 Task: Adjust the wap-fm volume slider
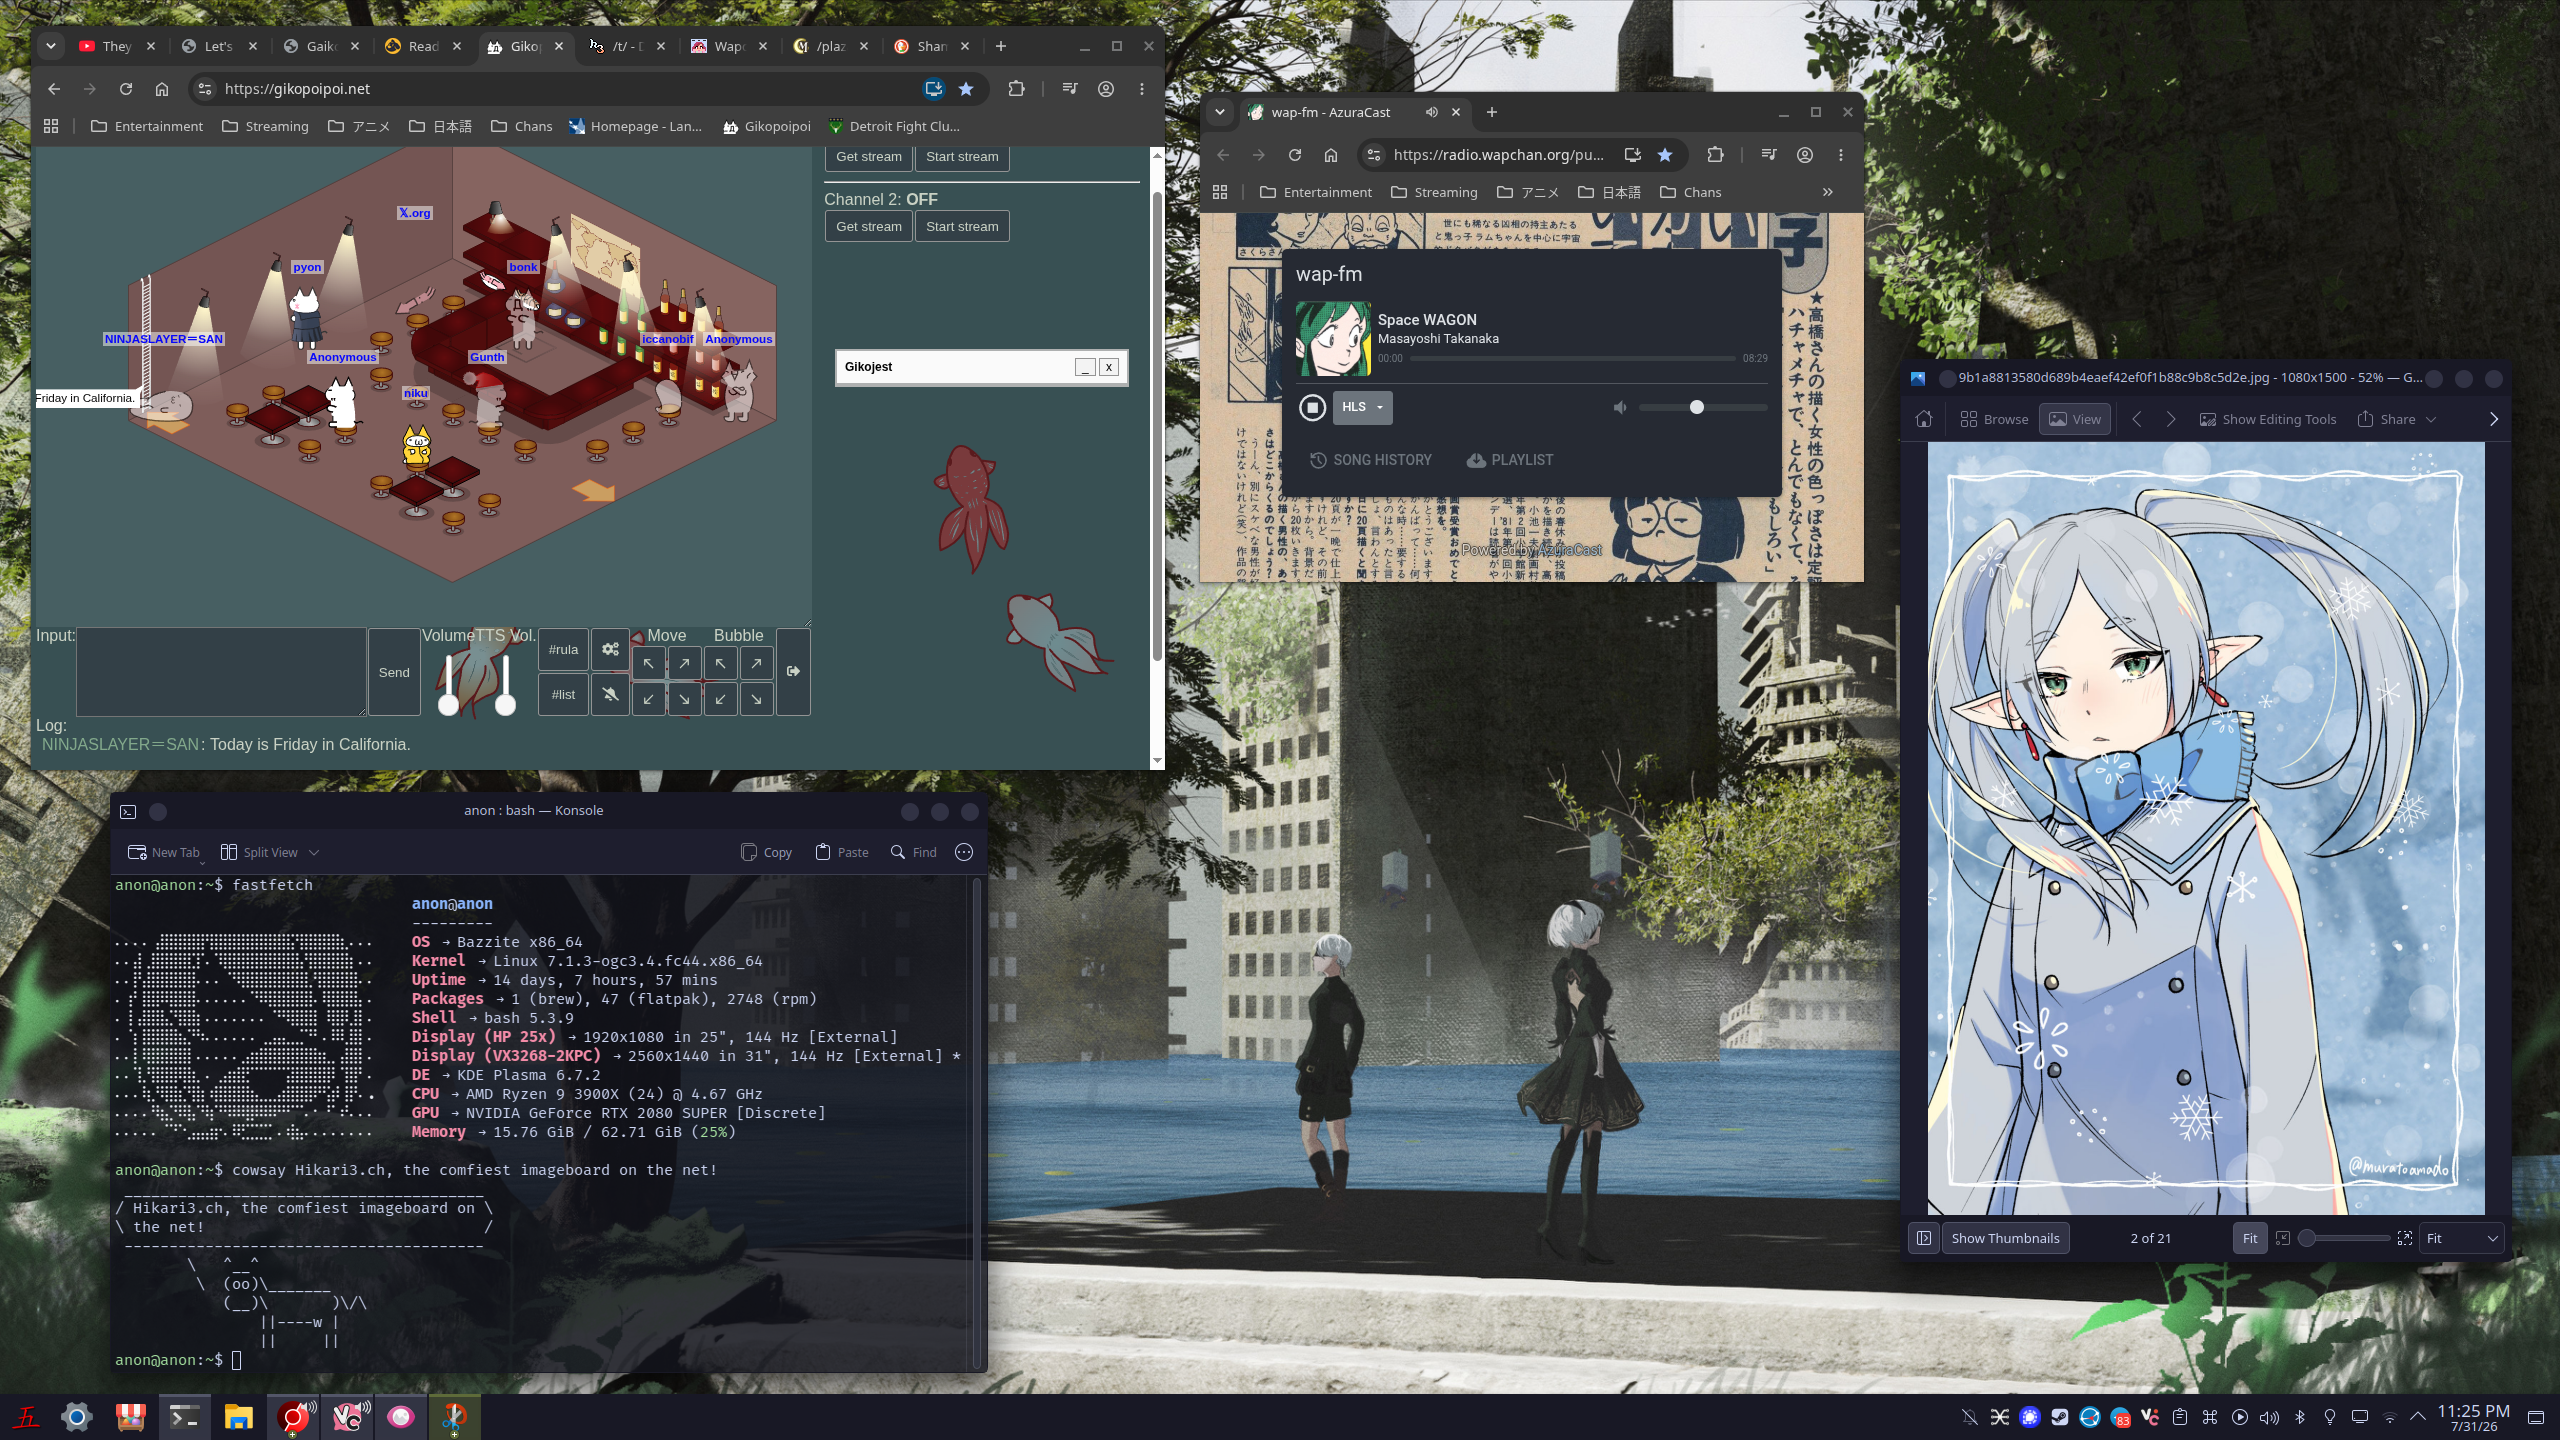point(1703,407)
